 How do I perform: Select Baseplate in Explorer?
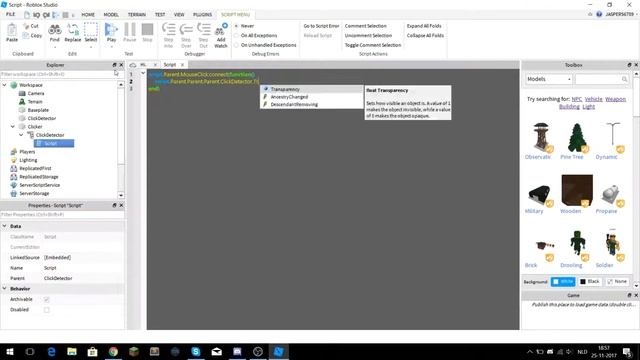coord(38,110)
